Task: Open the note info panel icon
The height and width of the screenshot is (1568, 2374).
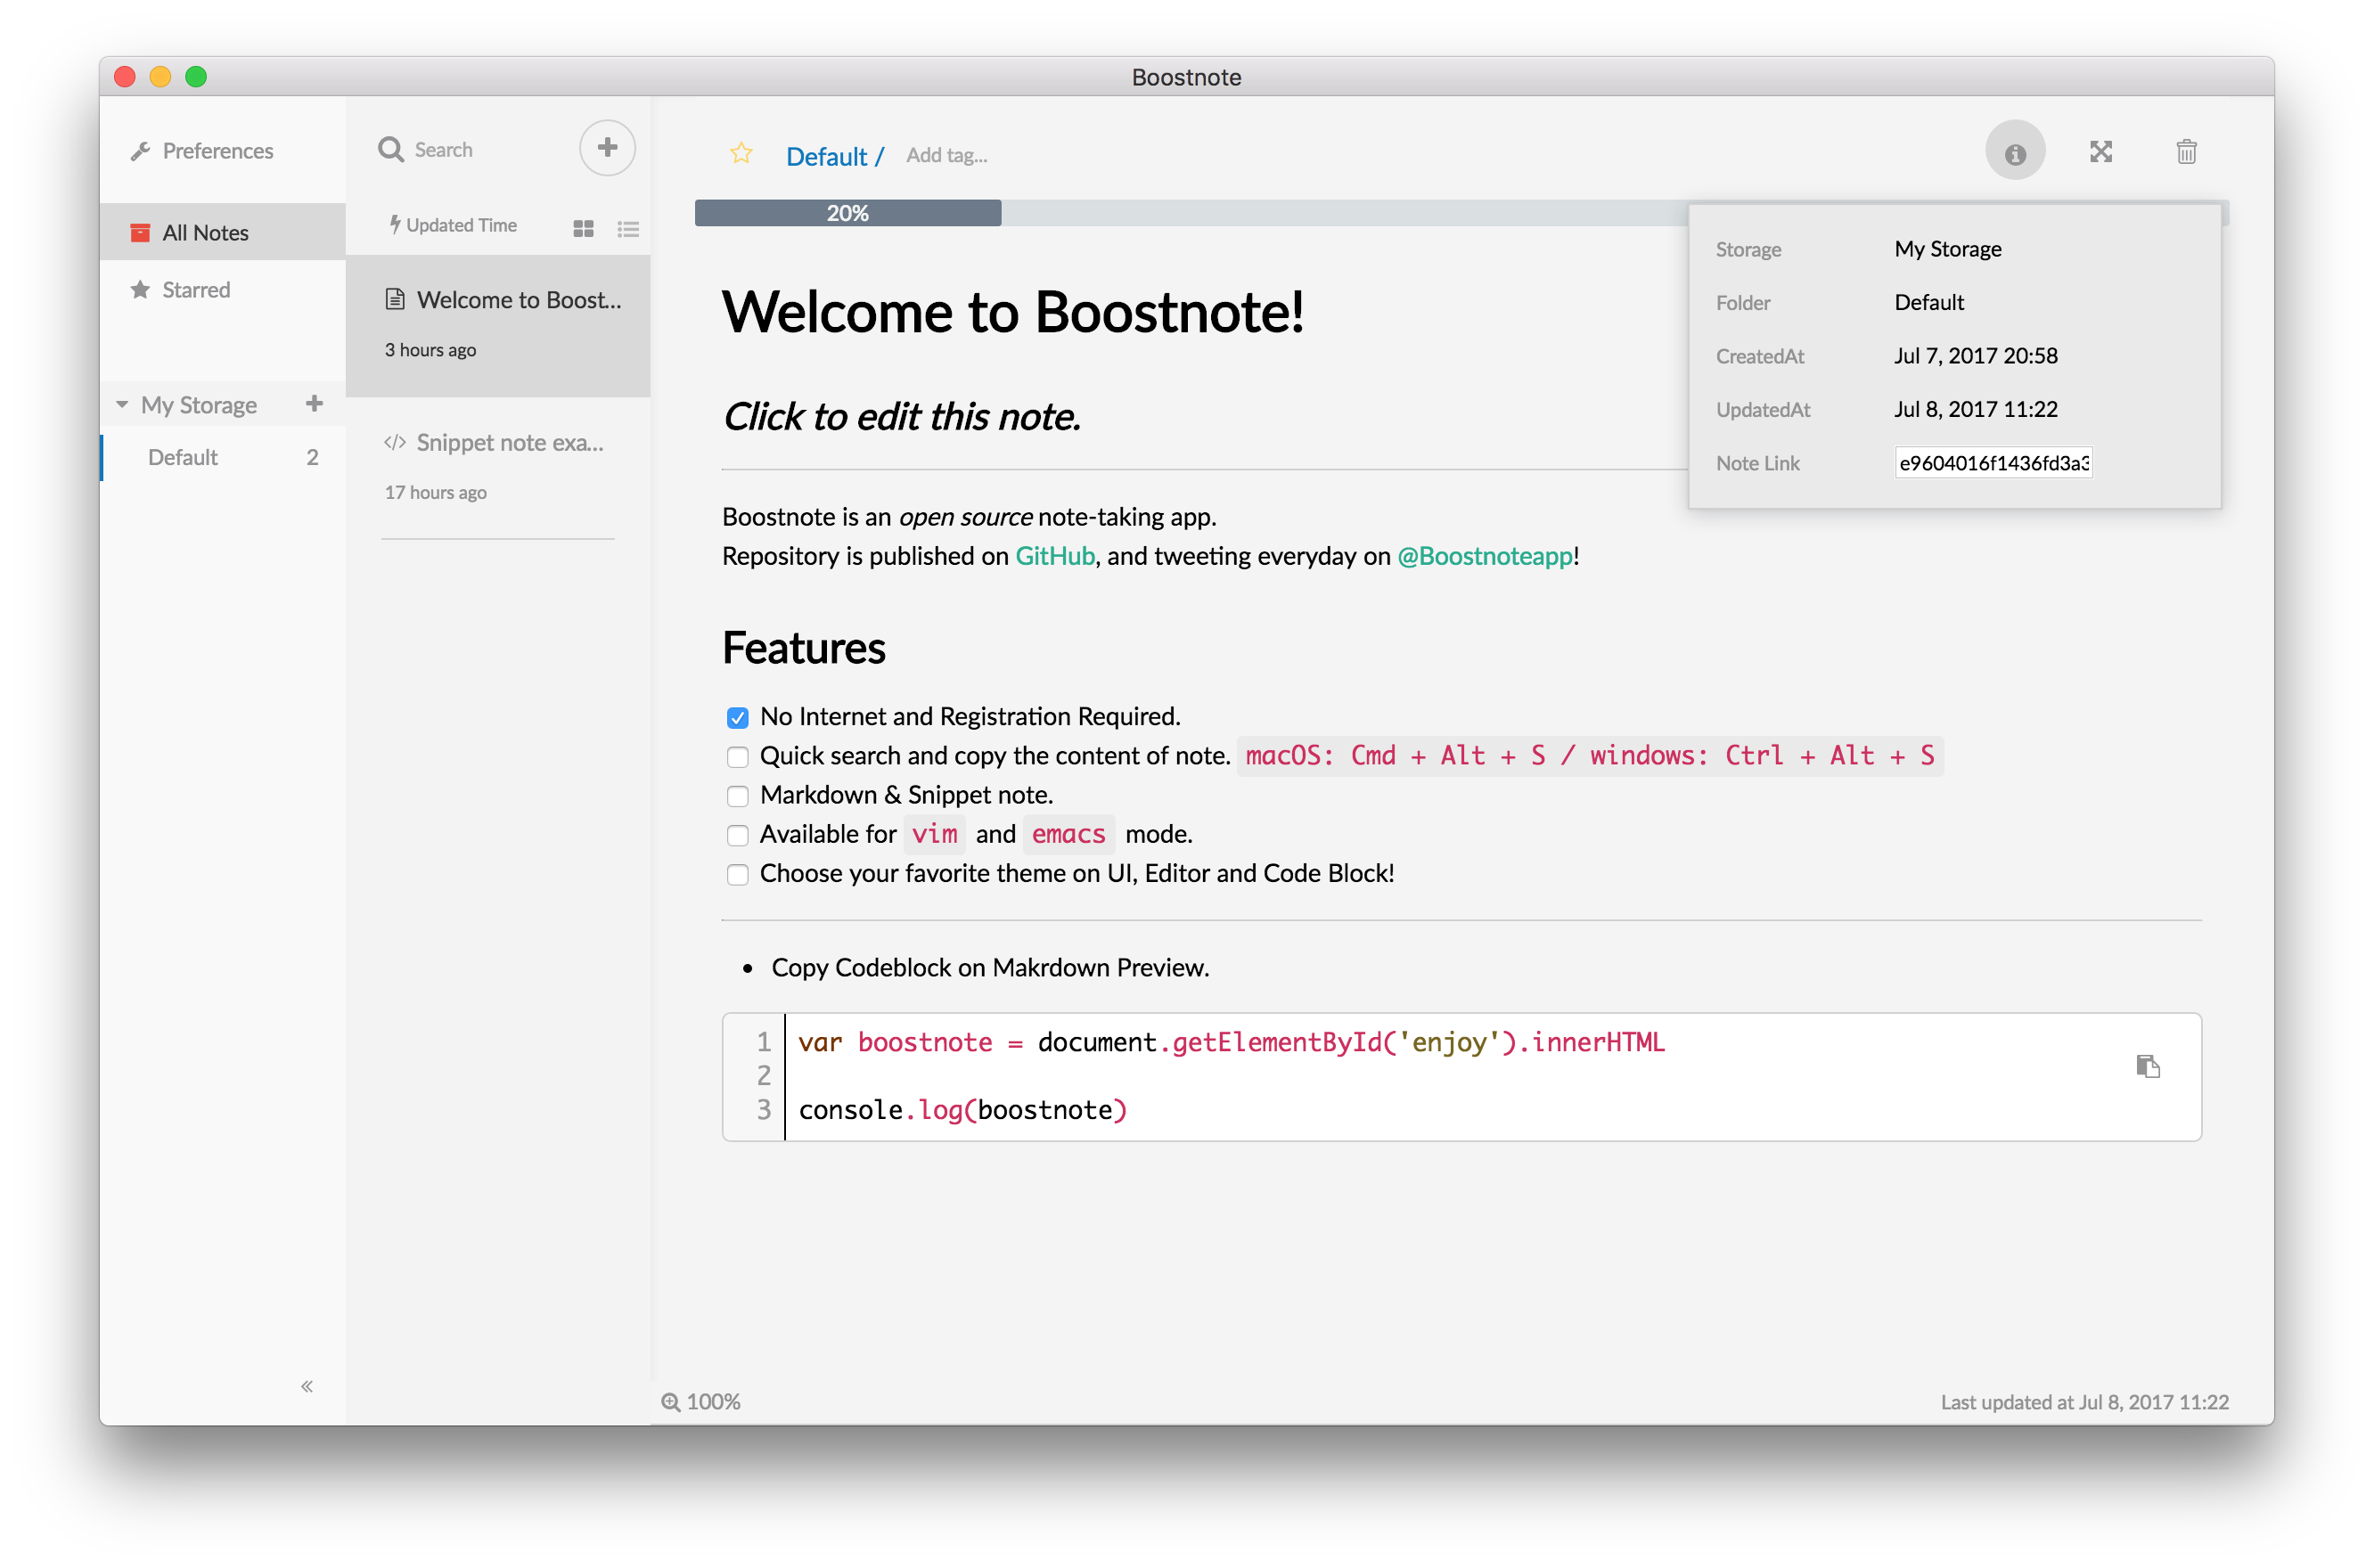Action: (x=2014, y=152)
